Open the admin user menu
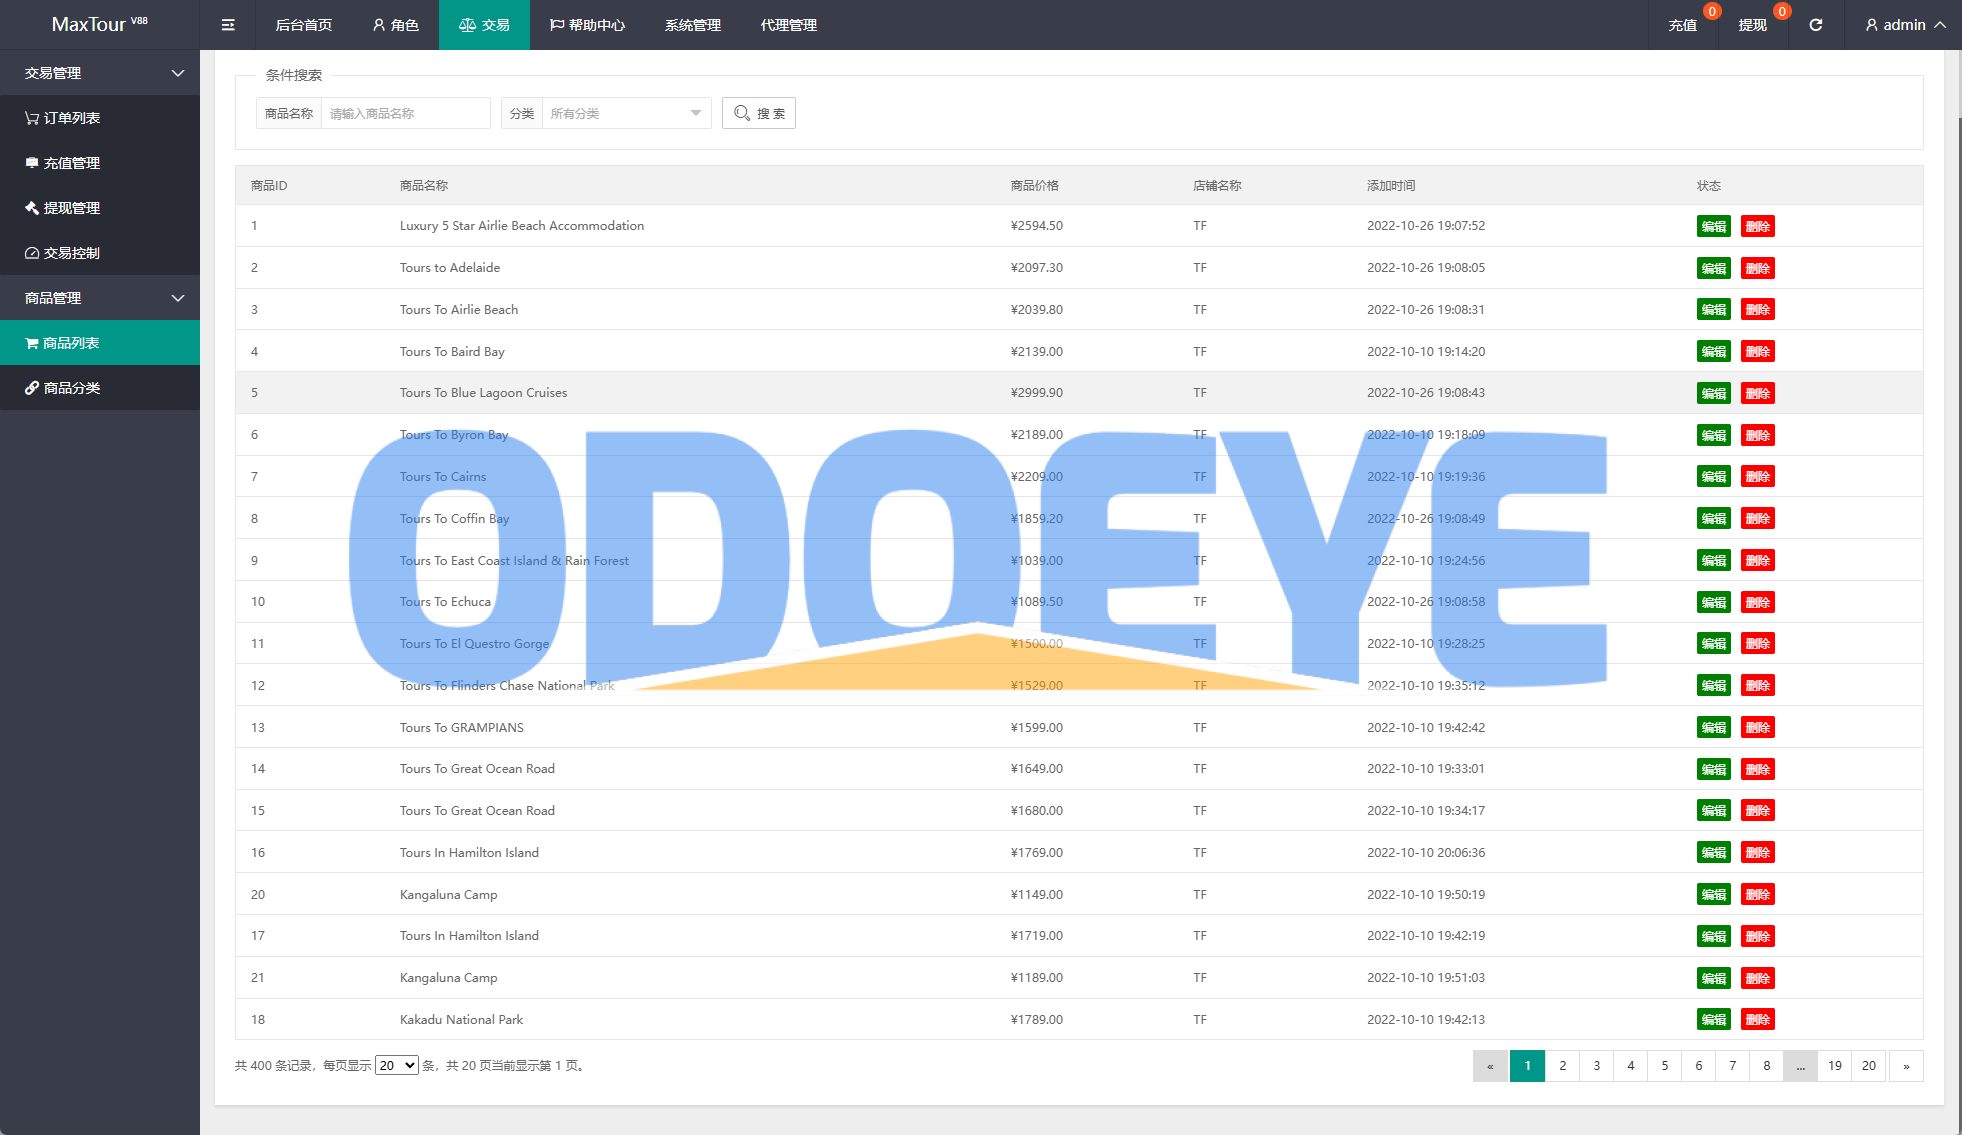The width and height of the screenshot is (1962, 1135). point(1905,25)
